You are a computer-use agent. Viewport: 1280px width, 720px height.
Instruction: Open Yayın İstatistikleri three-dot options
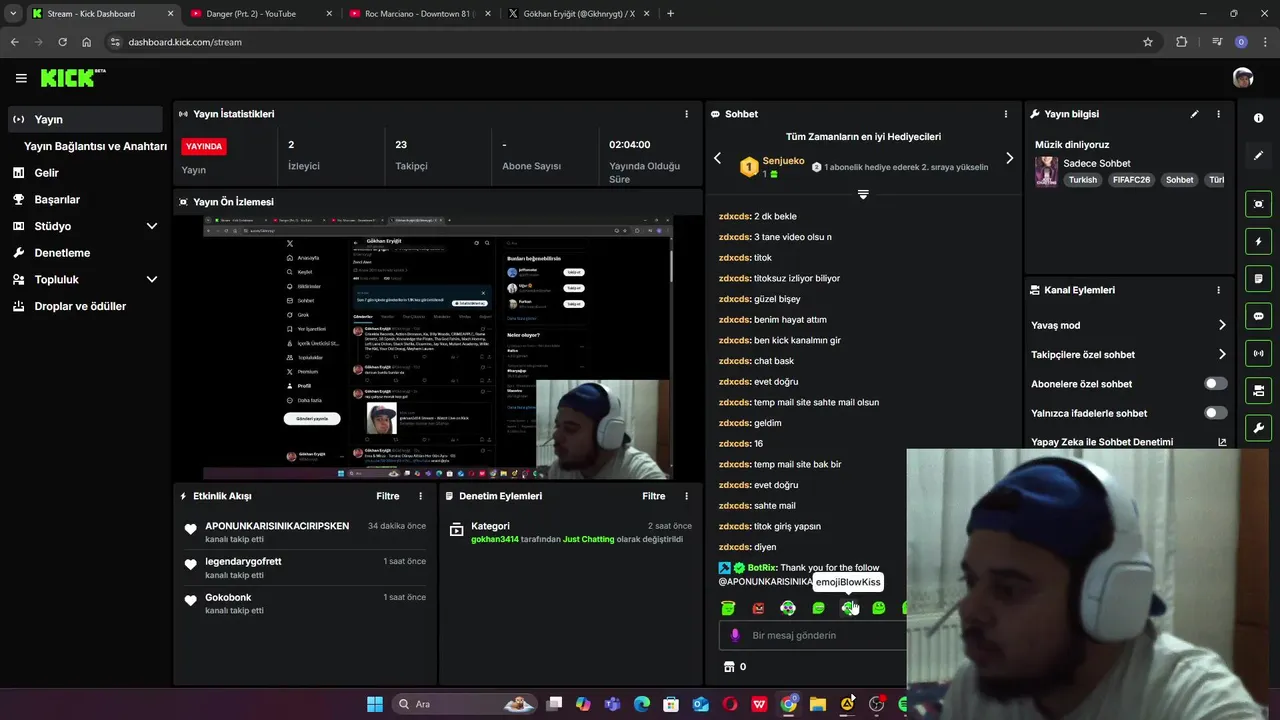(x=686, y=114)
